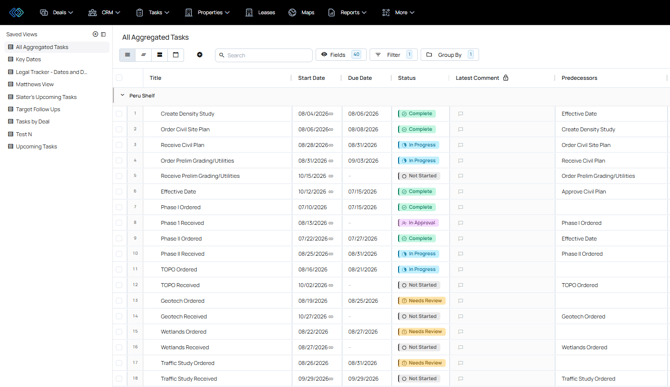Open comment icon for Phase I Ordered
Viewport: 670px width, 387px height.
pos(460,207)
